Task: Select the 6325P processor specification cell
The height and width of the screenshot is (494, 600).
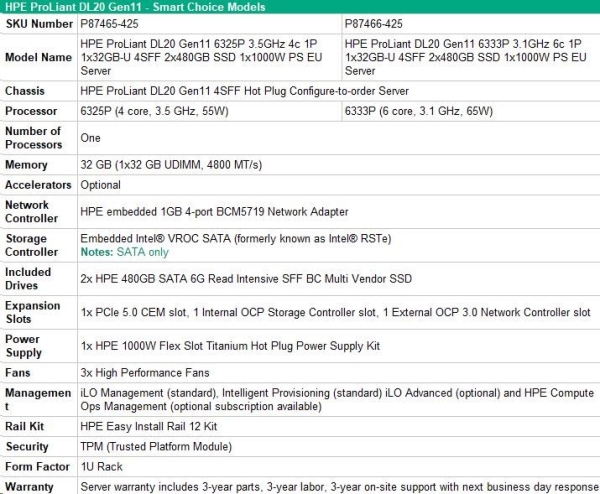Action: tap(154, 111)
